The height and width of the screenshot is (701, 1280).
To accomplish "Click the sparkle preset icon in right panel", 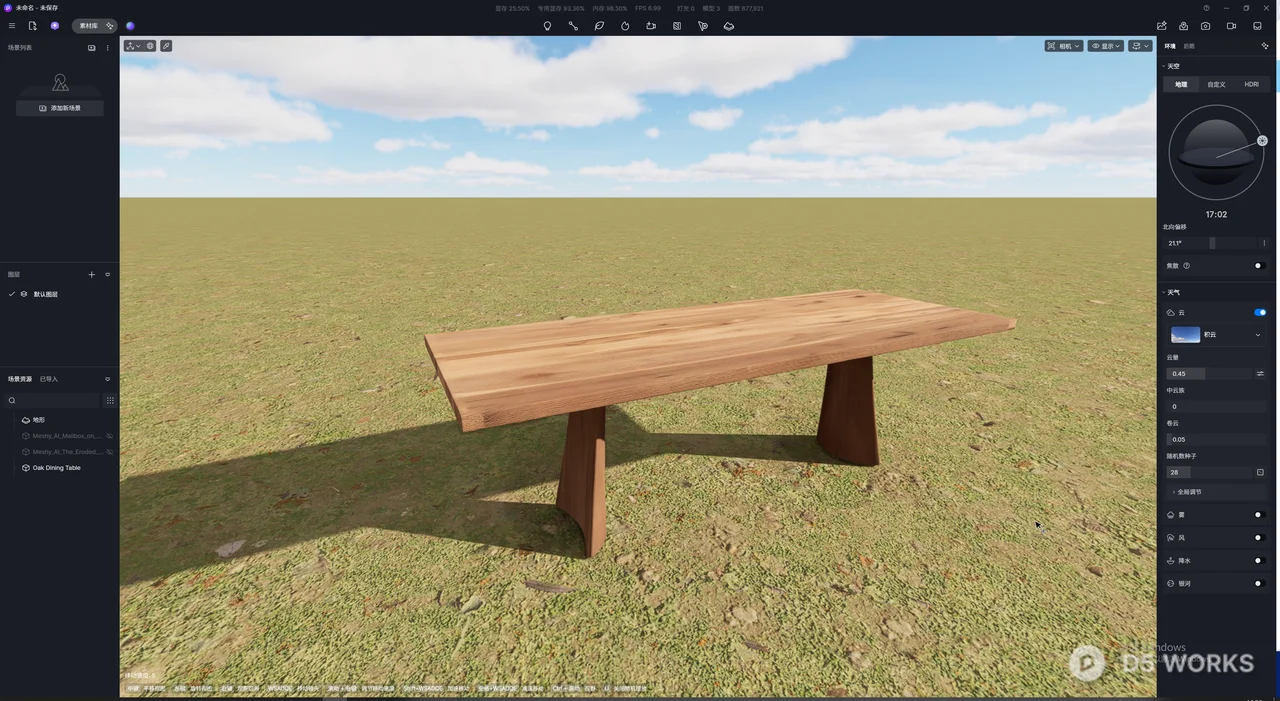I will [1265, 46].
